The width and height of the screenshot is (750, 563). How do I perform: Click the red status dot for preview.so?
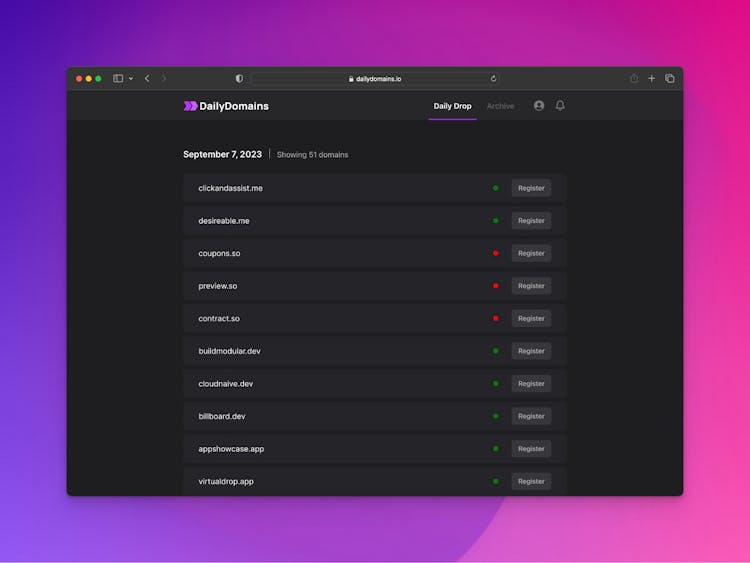pyautogui.click(x=495, y=286)
